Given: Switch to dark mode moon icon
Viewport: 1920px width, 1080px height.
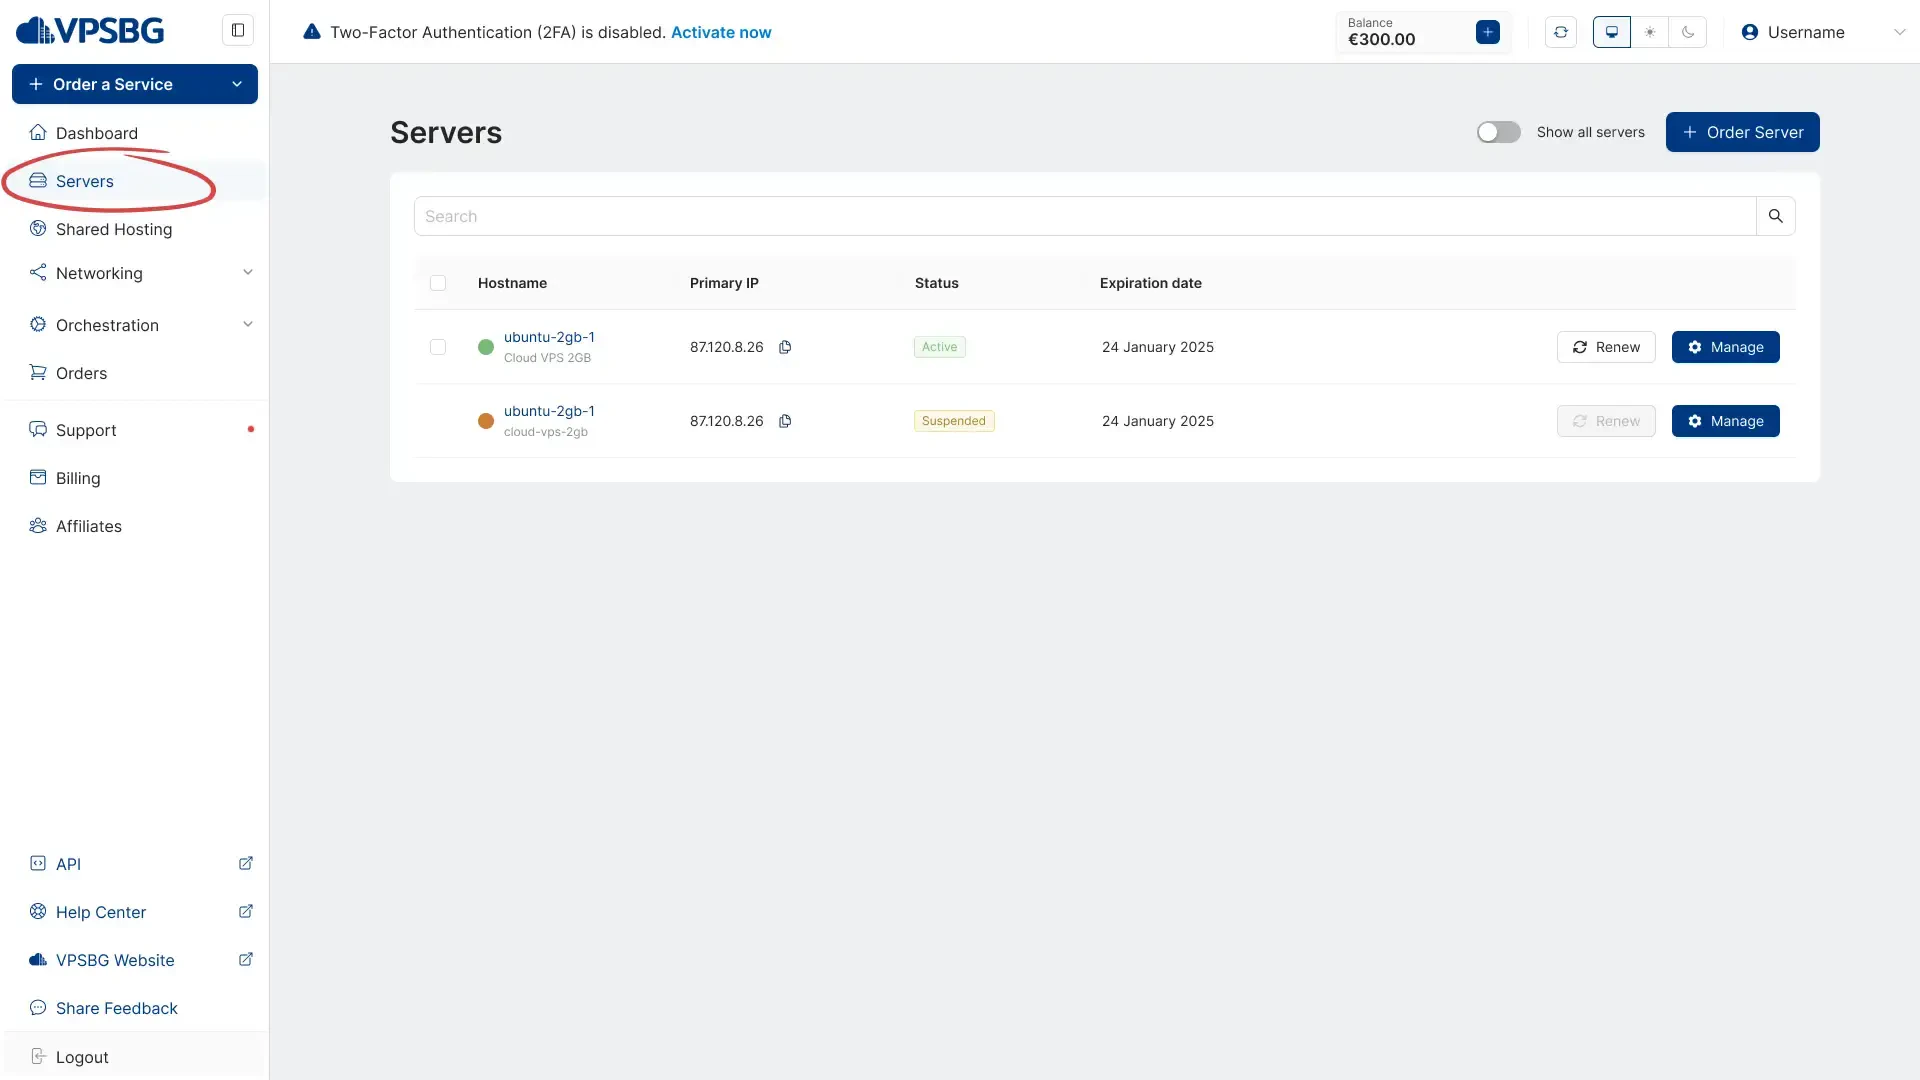Looking at the screenshot, I should point(1688,32).
